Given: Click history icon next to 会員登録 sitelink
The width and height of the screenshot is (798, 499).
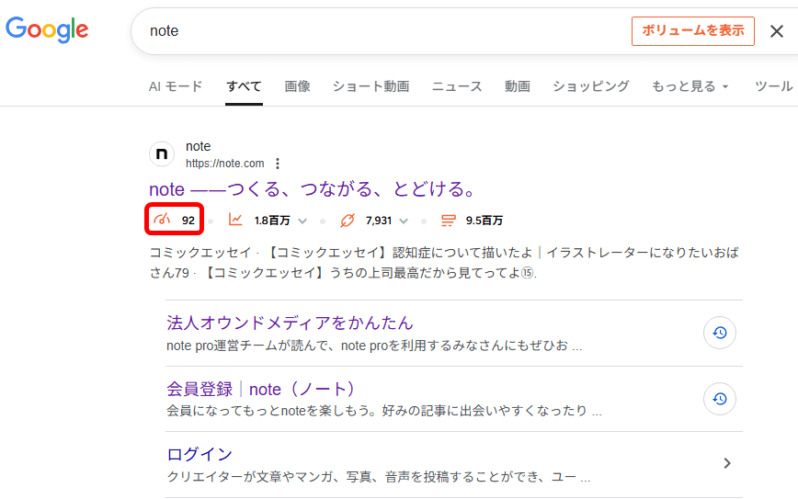Looking at the screenshot, I should (719, 399).
